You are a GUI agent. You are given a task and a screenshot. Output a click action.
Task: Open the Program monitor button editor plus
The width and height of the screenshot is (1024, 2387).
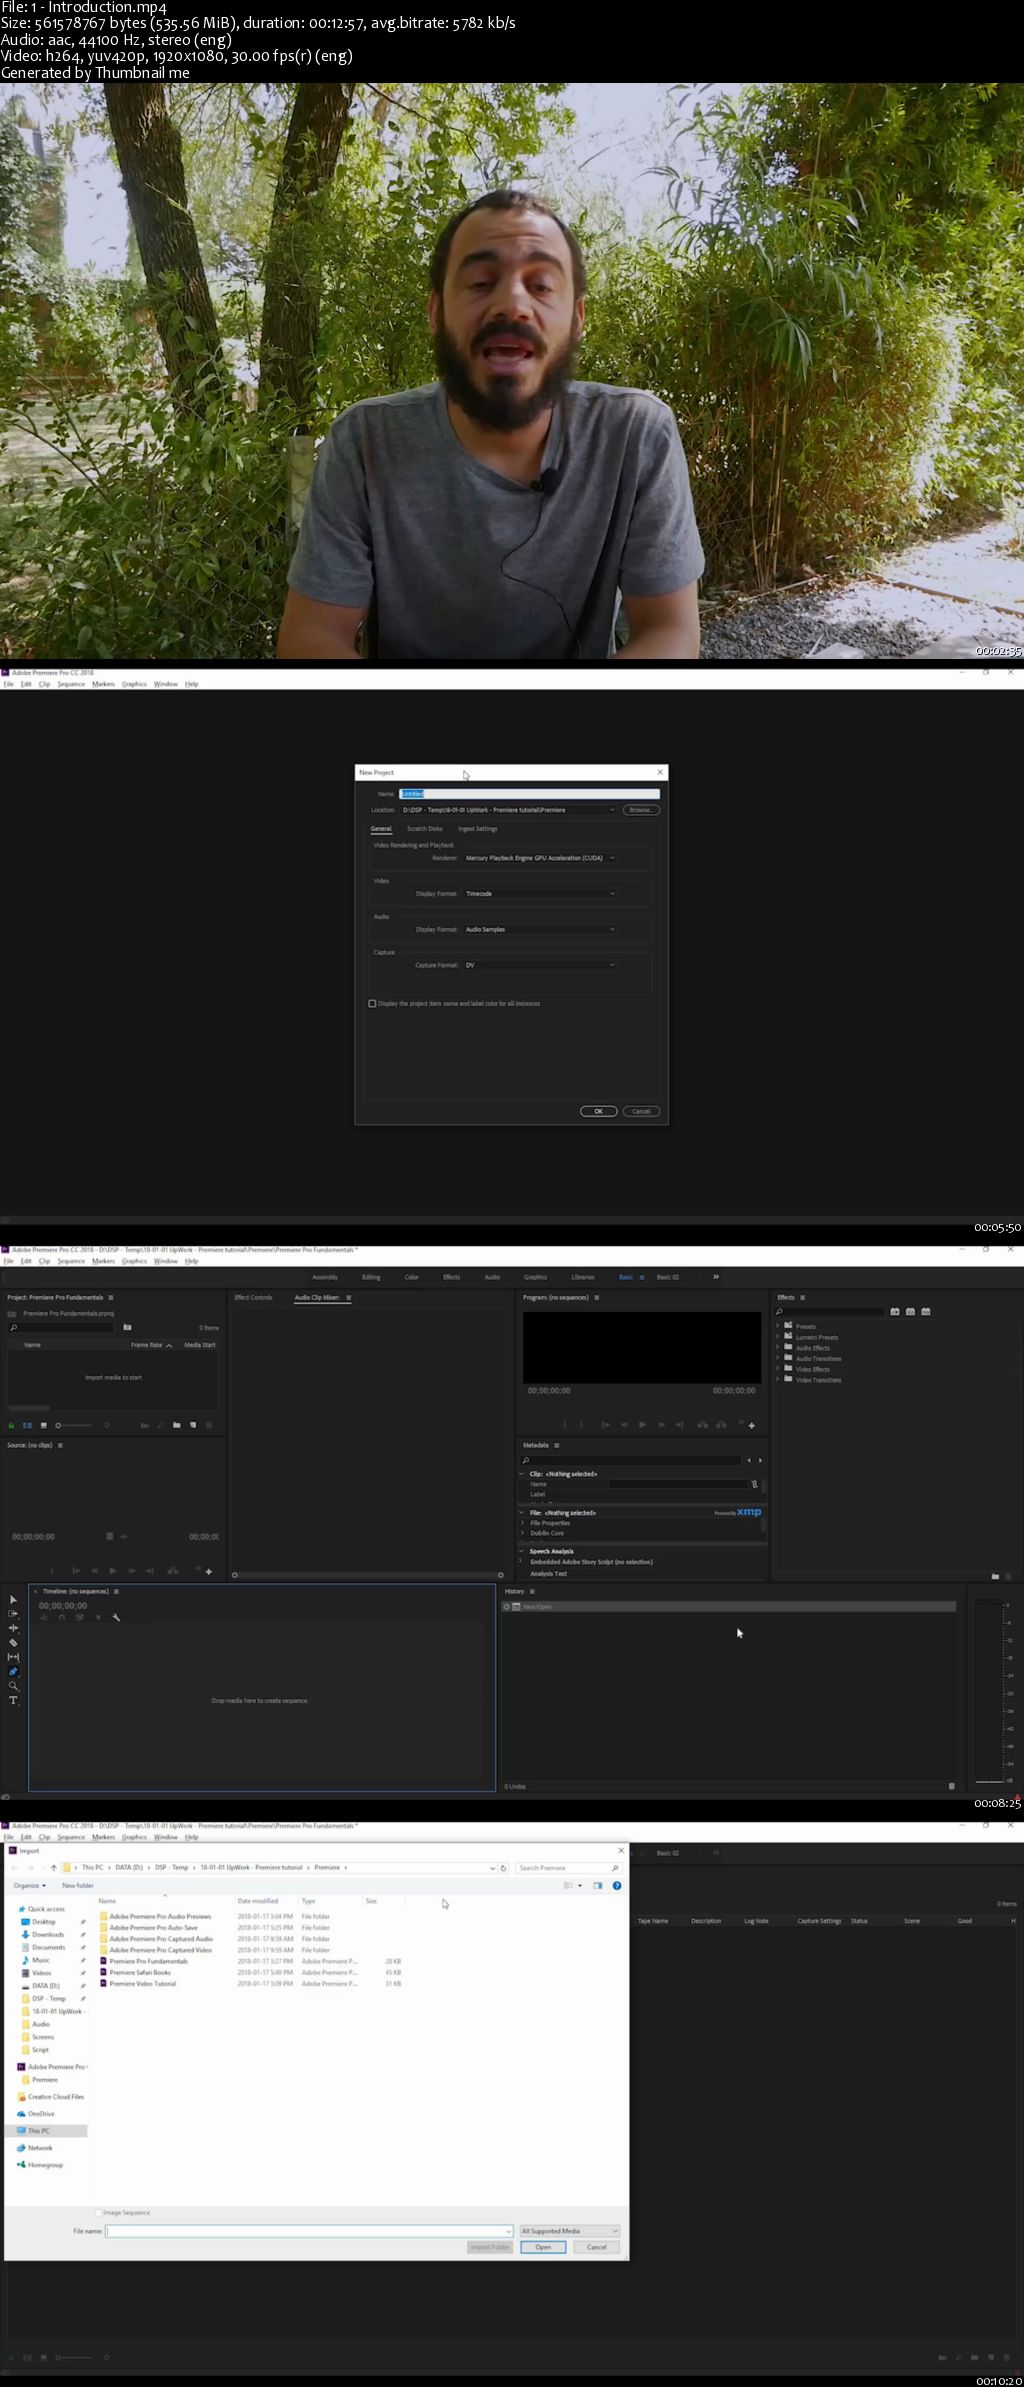[x=752, y=1426]
